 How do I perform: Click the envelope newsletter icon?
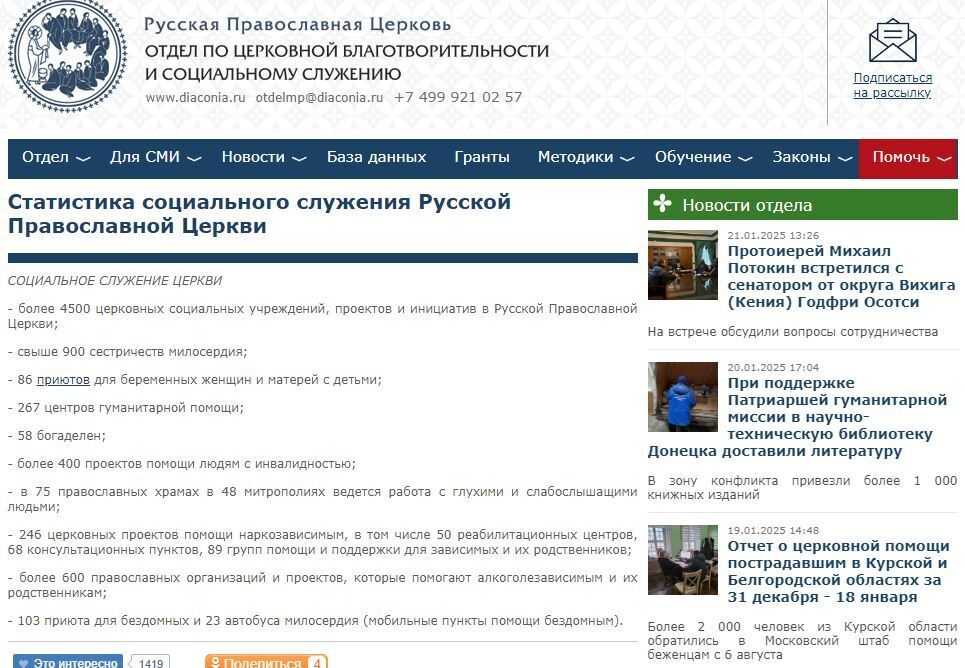(892, 41)
